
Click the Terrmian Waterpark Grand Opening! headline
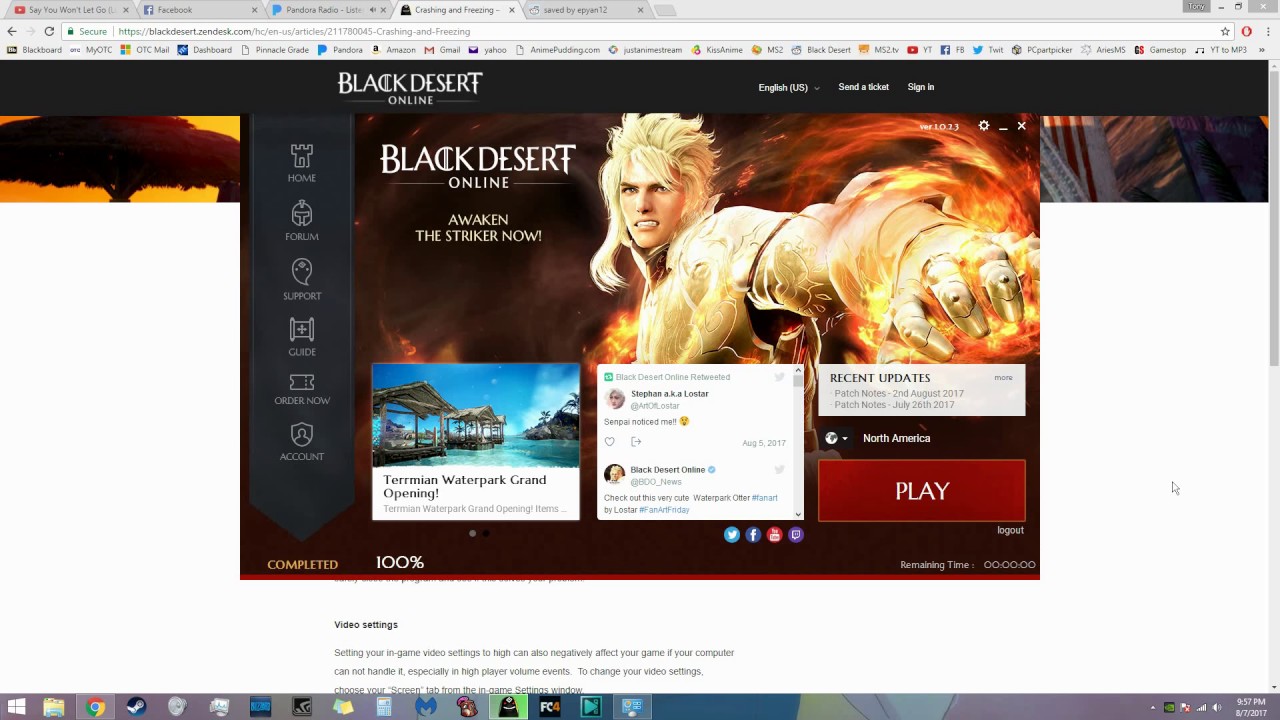tap(465, 486)
